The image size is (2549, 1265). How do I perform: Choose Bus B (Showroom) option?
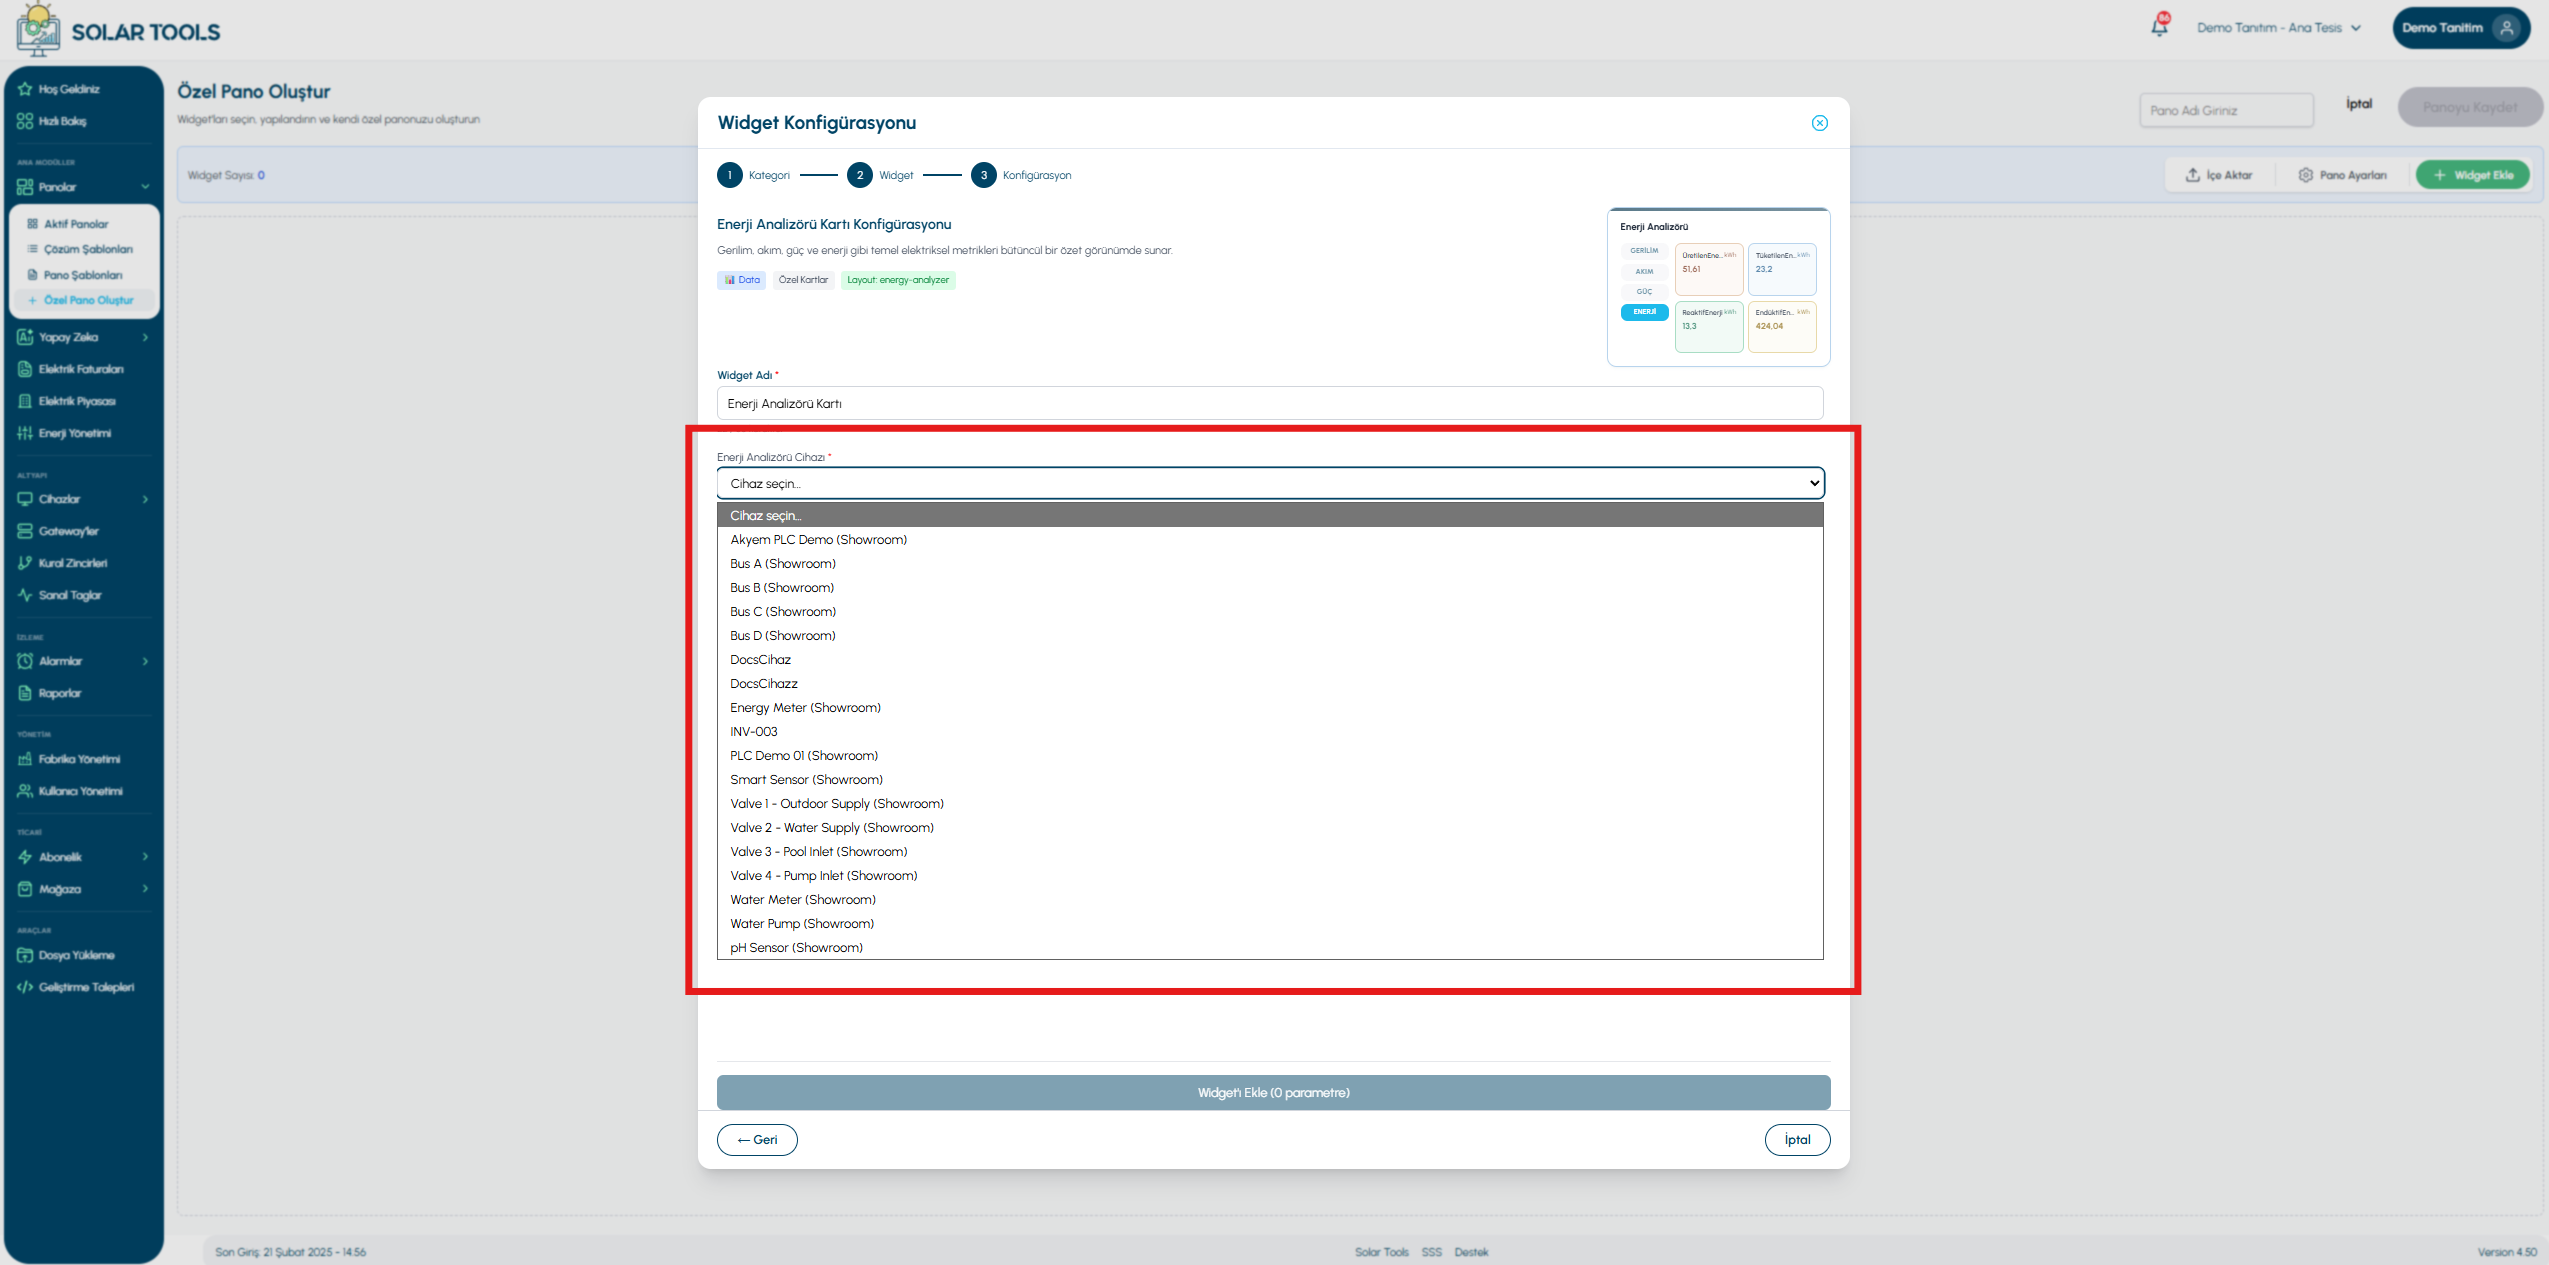point(1270,588)
